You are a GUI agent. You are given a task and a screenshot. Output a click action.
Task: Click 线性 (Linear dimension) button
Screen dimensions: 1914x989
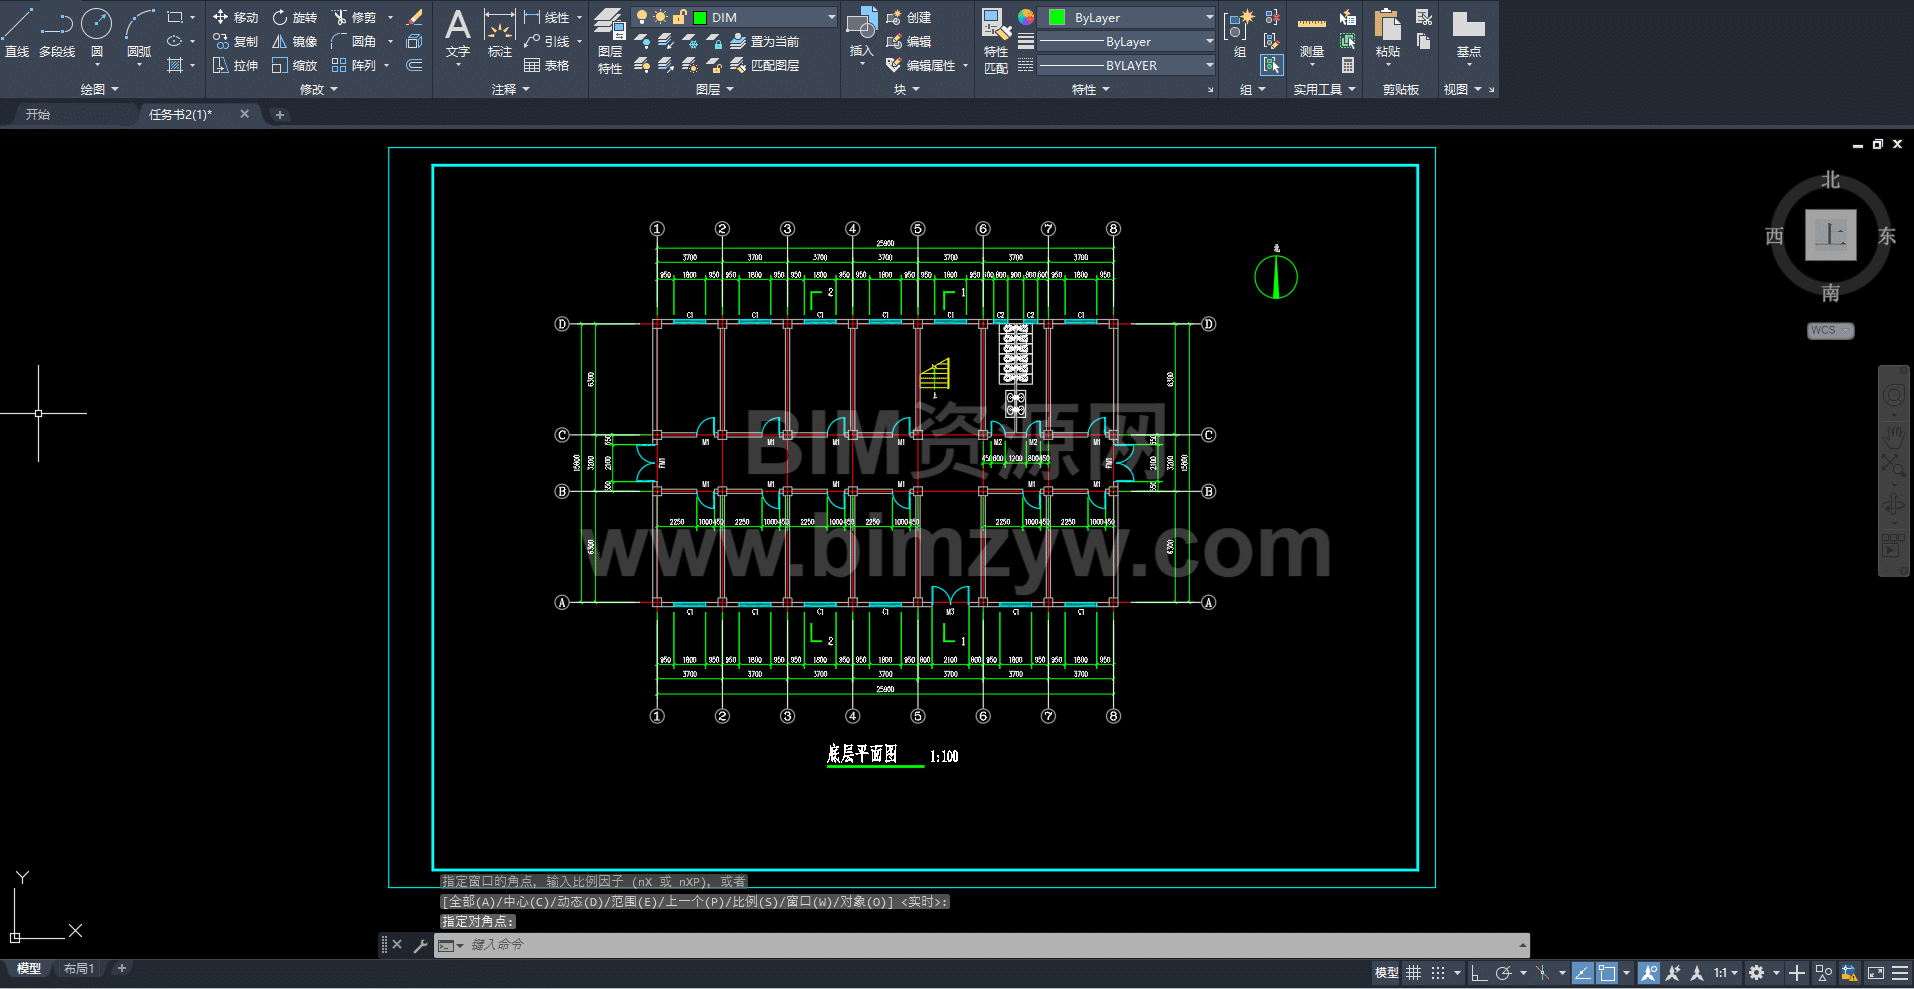click(x=547, y=17)
